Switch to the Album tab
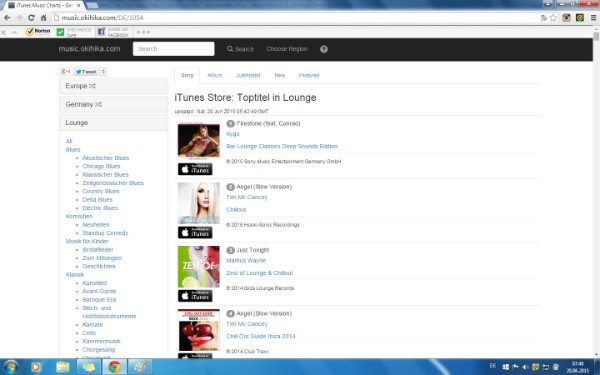This screenshot has width=600, height=375. [215, 75]
